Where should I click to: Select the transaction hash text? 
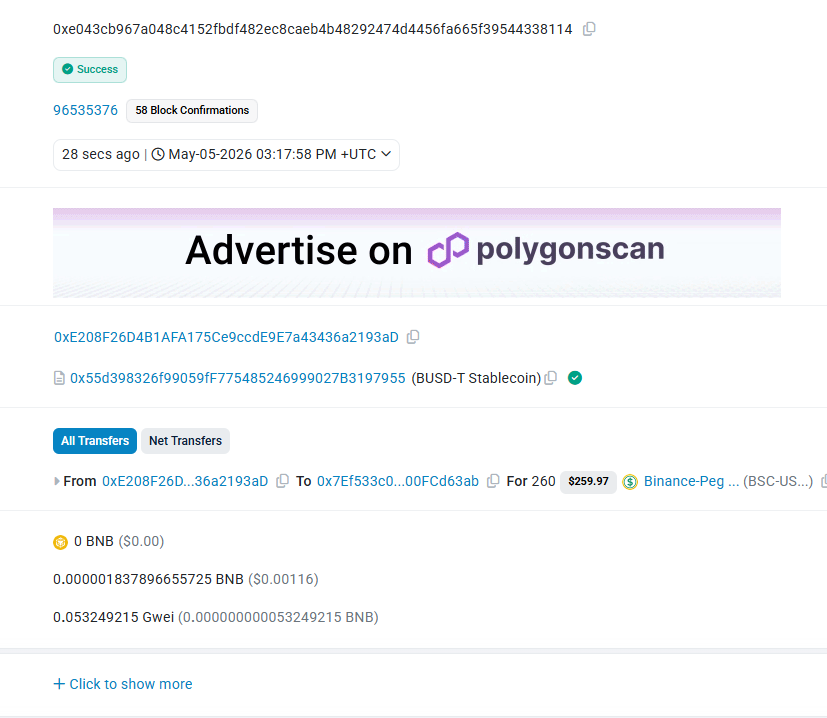313,29
